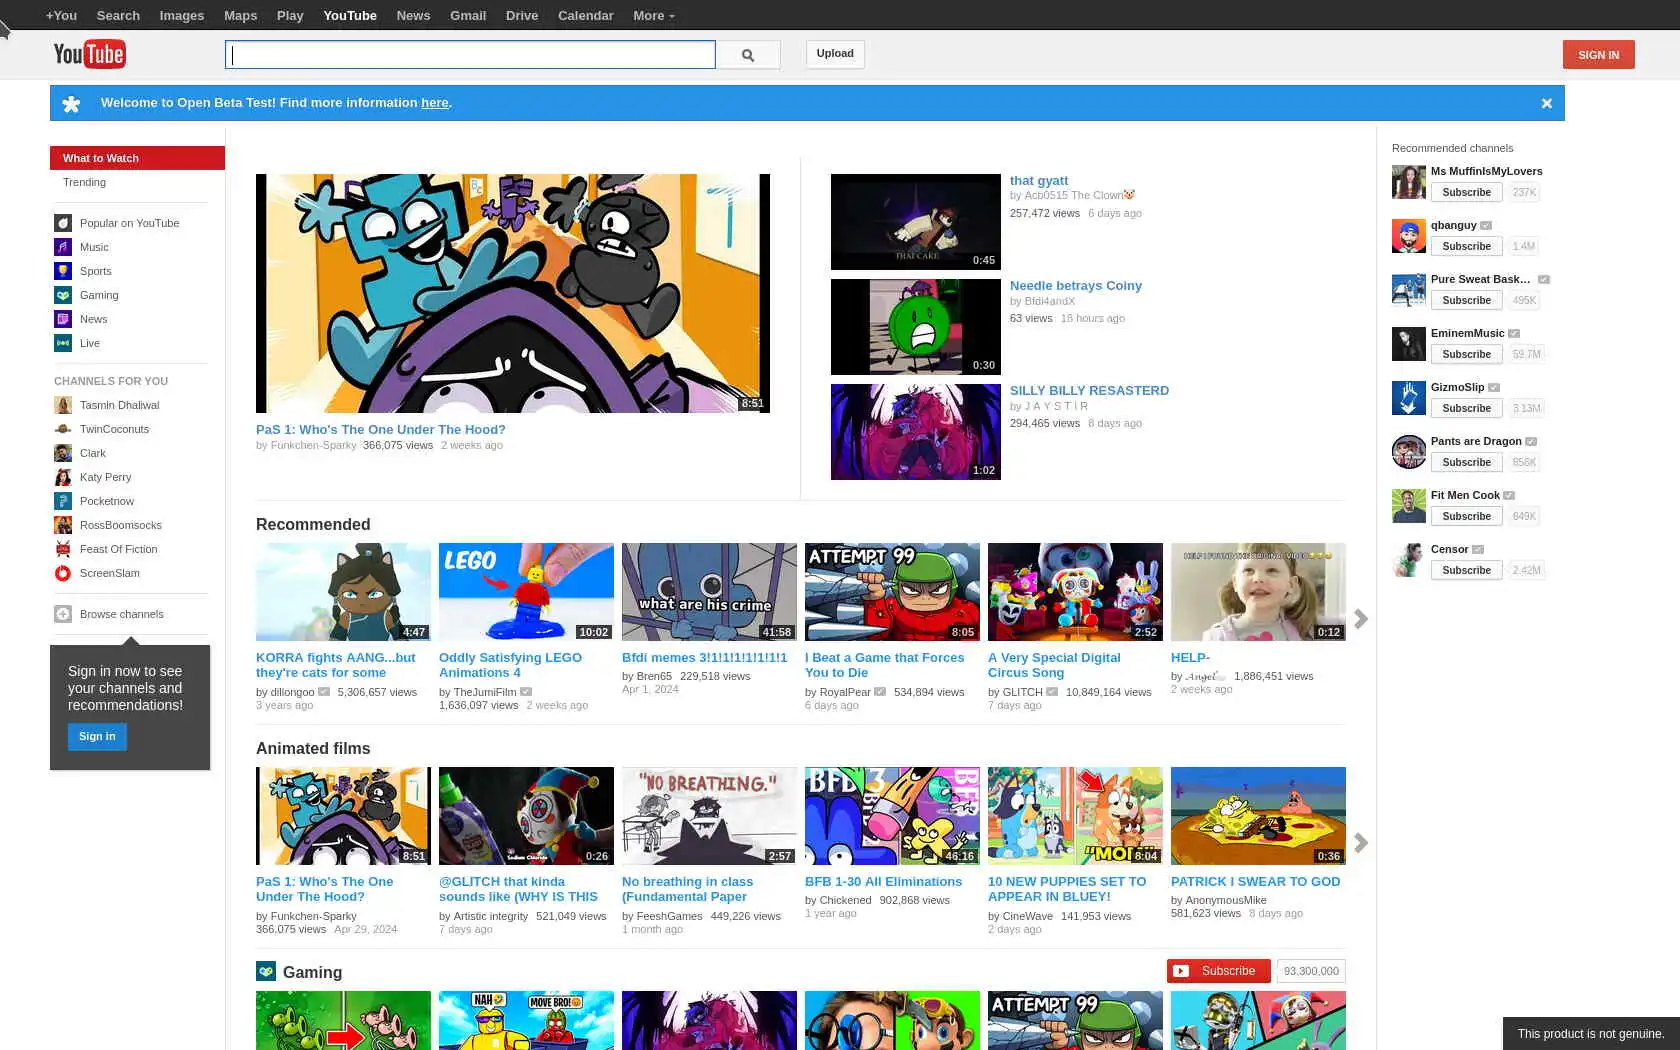
Task: Open Calendar from the top bar
Action: pyautogui.click(x=585, y=16)
